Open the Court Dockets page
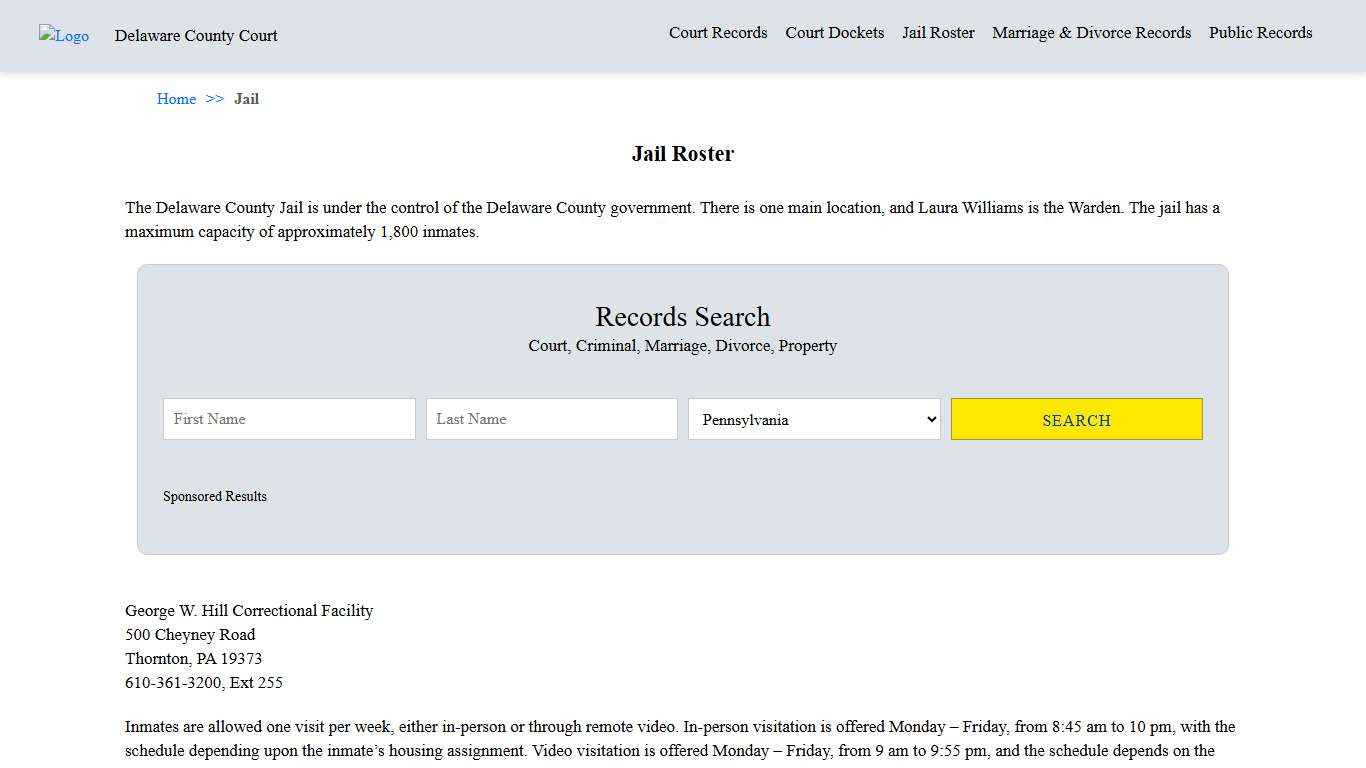 (834, 33)
